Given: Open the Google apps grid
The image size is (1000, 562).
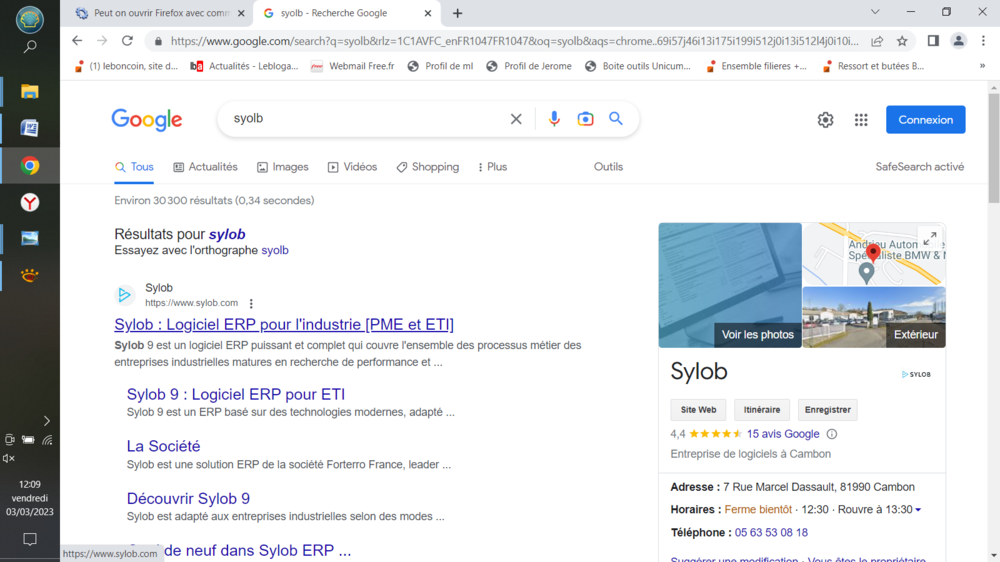Looking at the screenshot, I should point(861,120).
